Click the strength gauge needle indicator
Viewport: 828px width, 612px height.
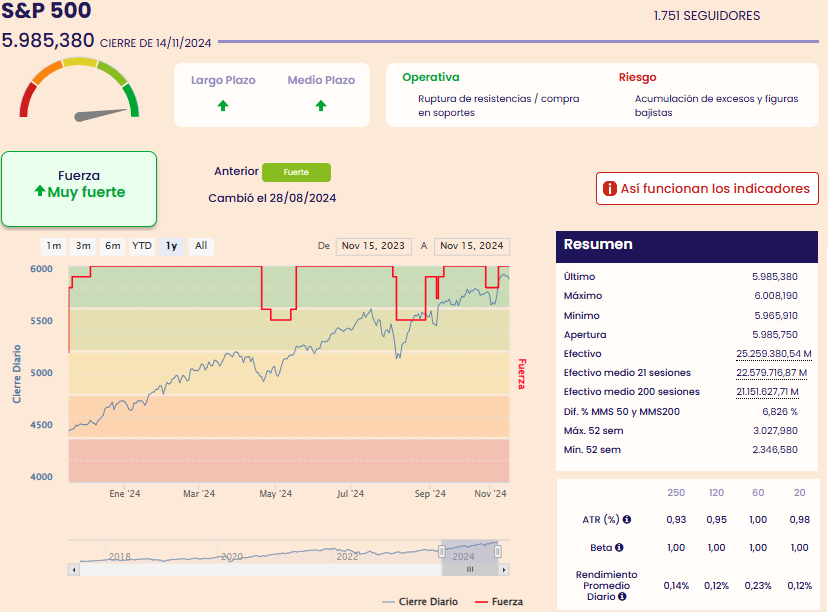[x=100, y=115]
